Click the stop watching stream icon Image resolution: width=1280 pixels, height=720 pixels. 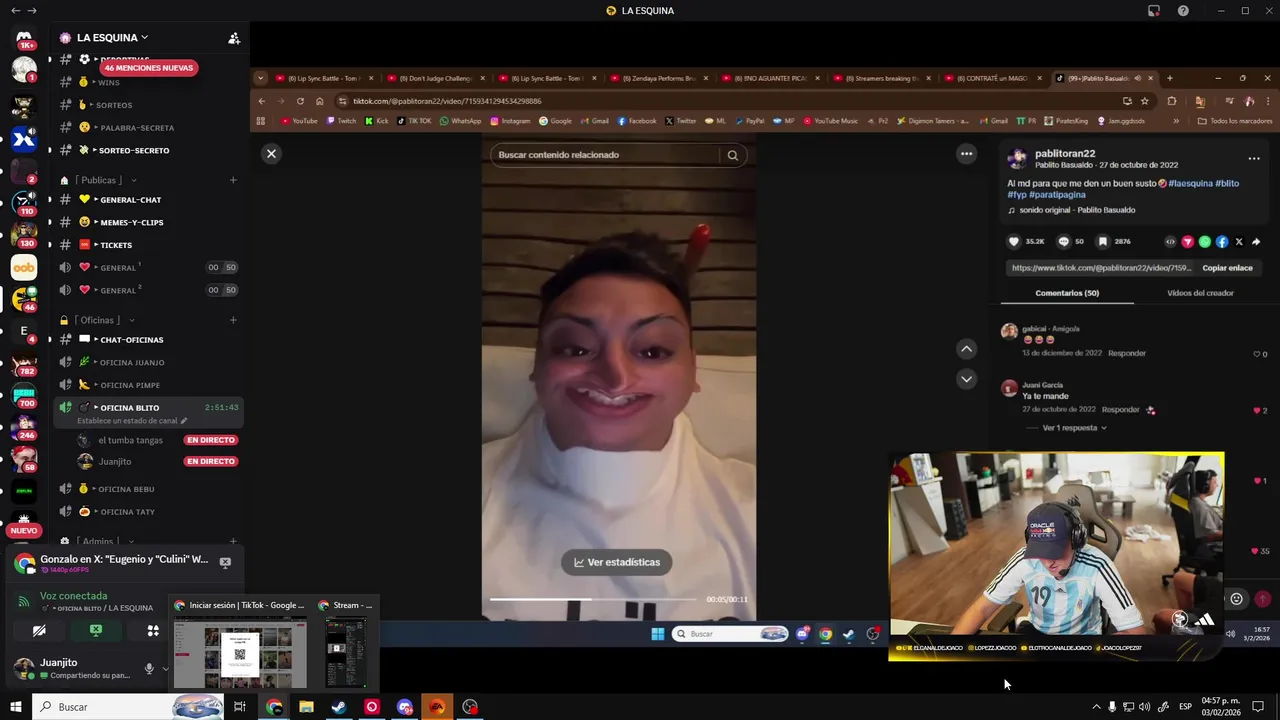point(225,563)
